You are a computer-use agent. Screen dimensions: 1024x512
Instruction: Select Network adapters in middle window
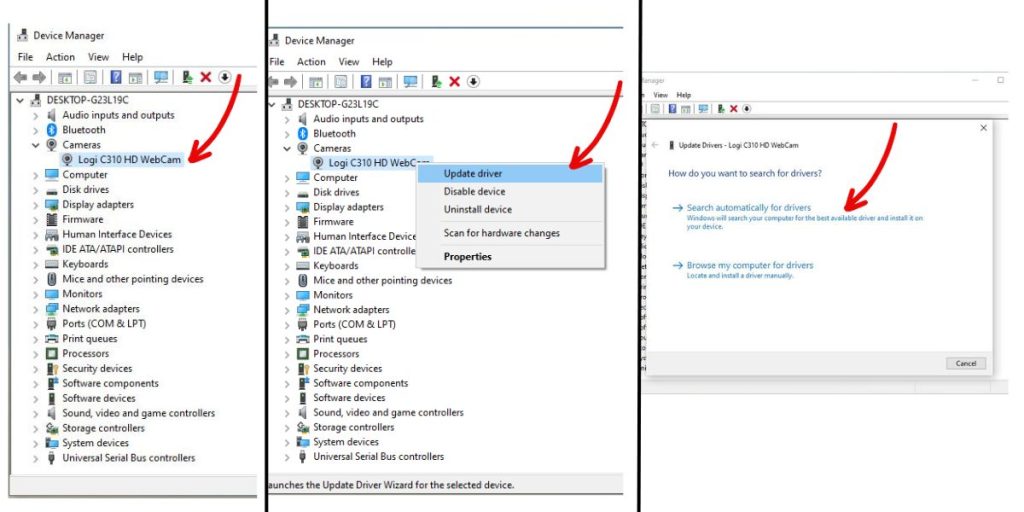click(351, 310)
